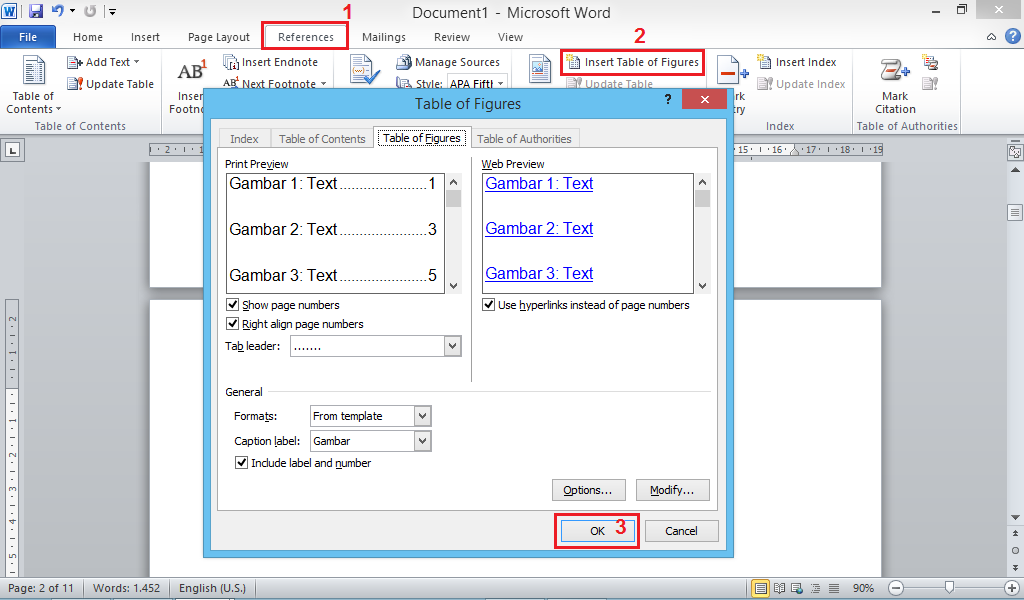Screen dimensions: 1024x600
Task: Open Full Screen Reading view
Action: (781, 587)
